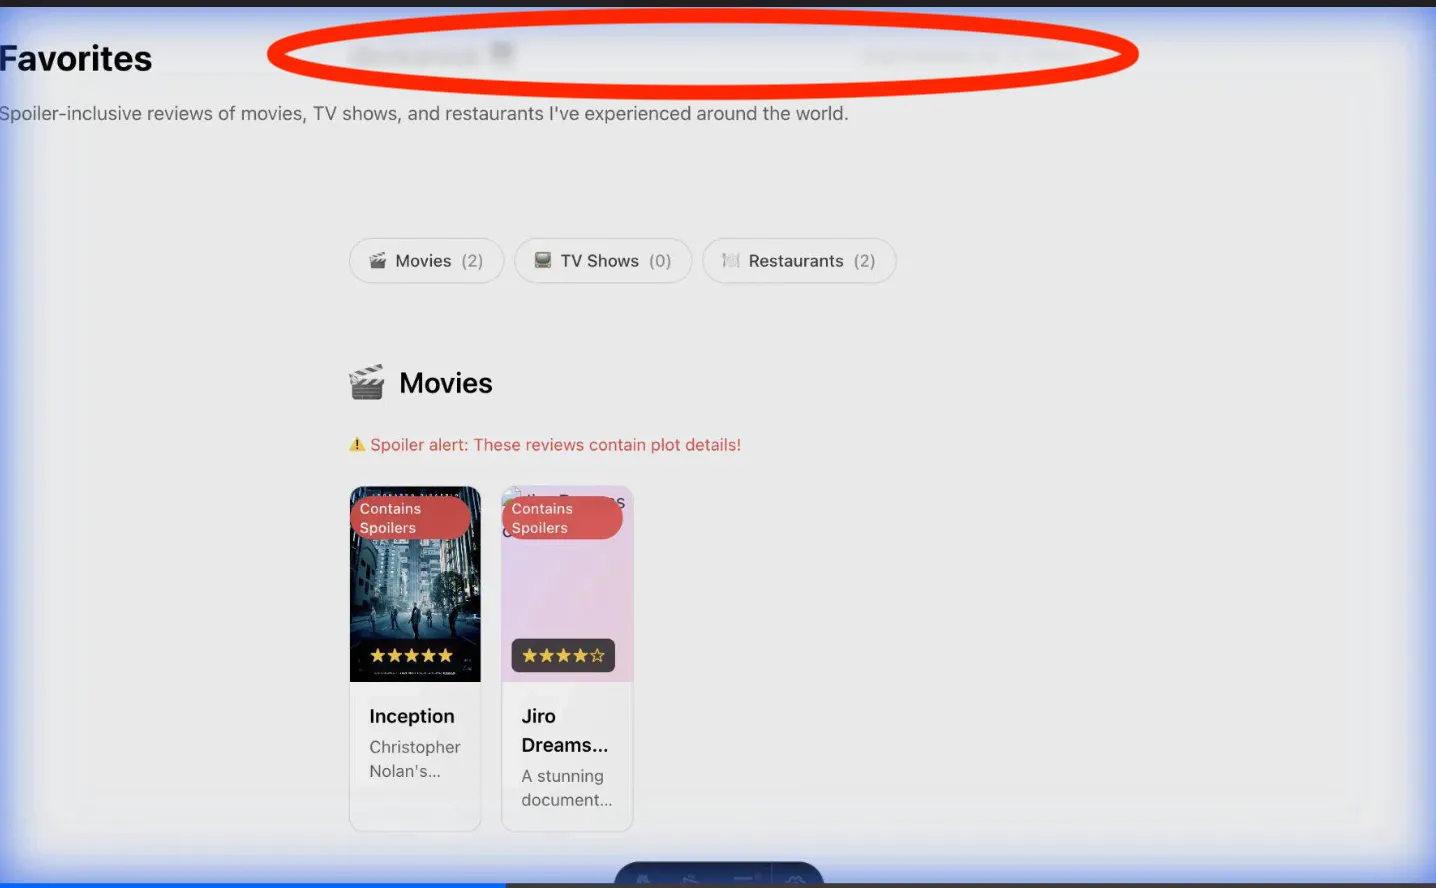The height and width of the screenshot is (888, 1436).
Task: Switch to the TV Shows (0) filter tab
Action: (x=603, y=261)
